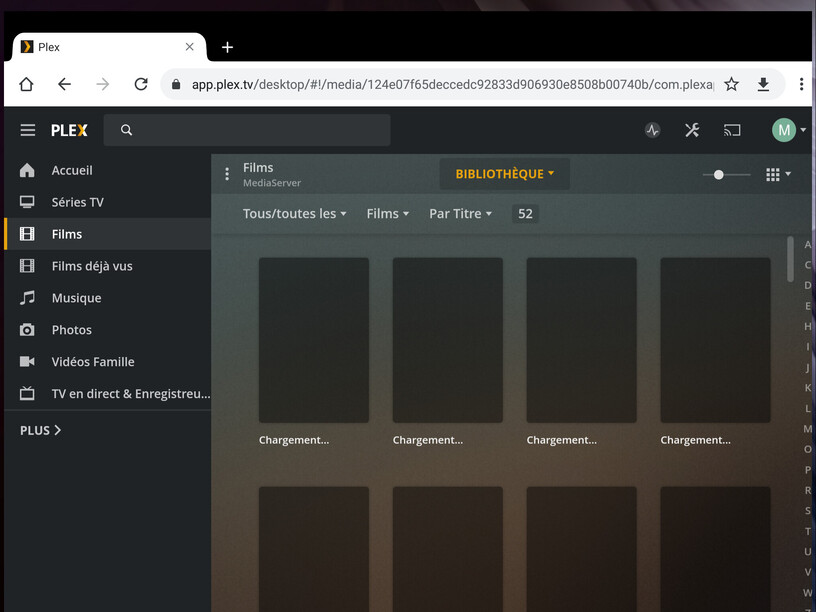The width and height of the screenshot is (816, 612).
Task: Click first loading poster in top row
Action: [314, 340]
